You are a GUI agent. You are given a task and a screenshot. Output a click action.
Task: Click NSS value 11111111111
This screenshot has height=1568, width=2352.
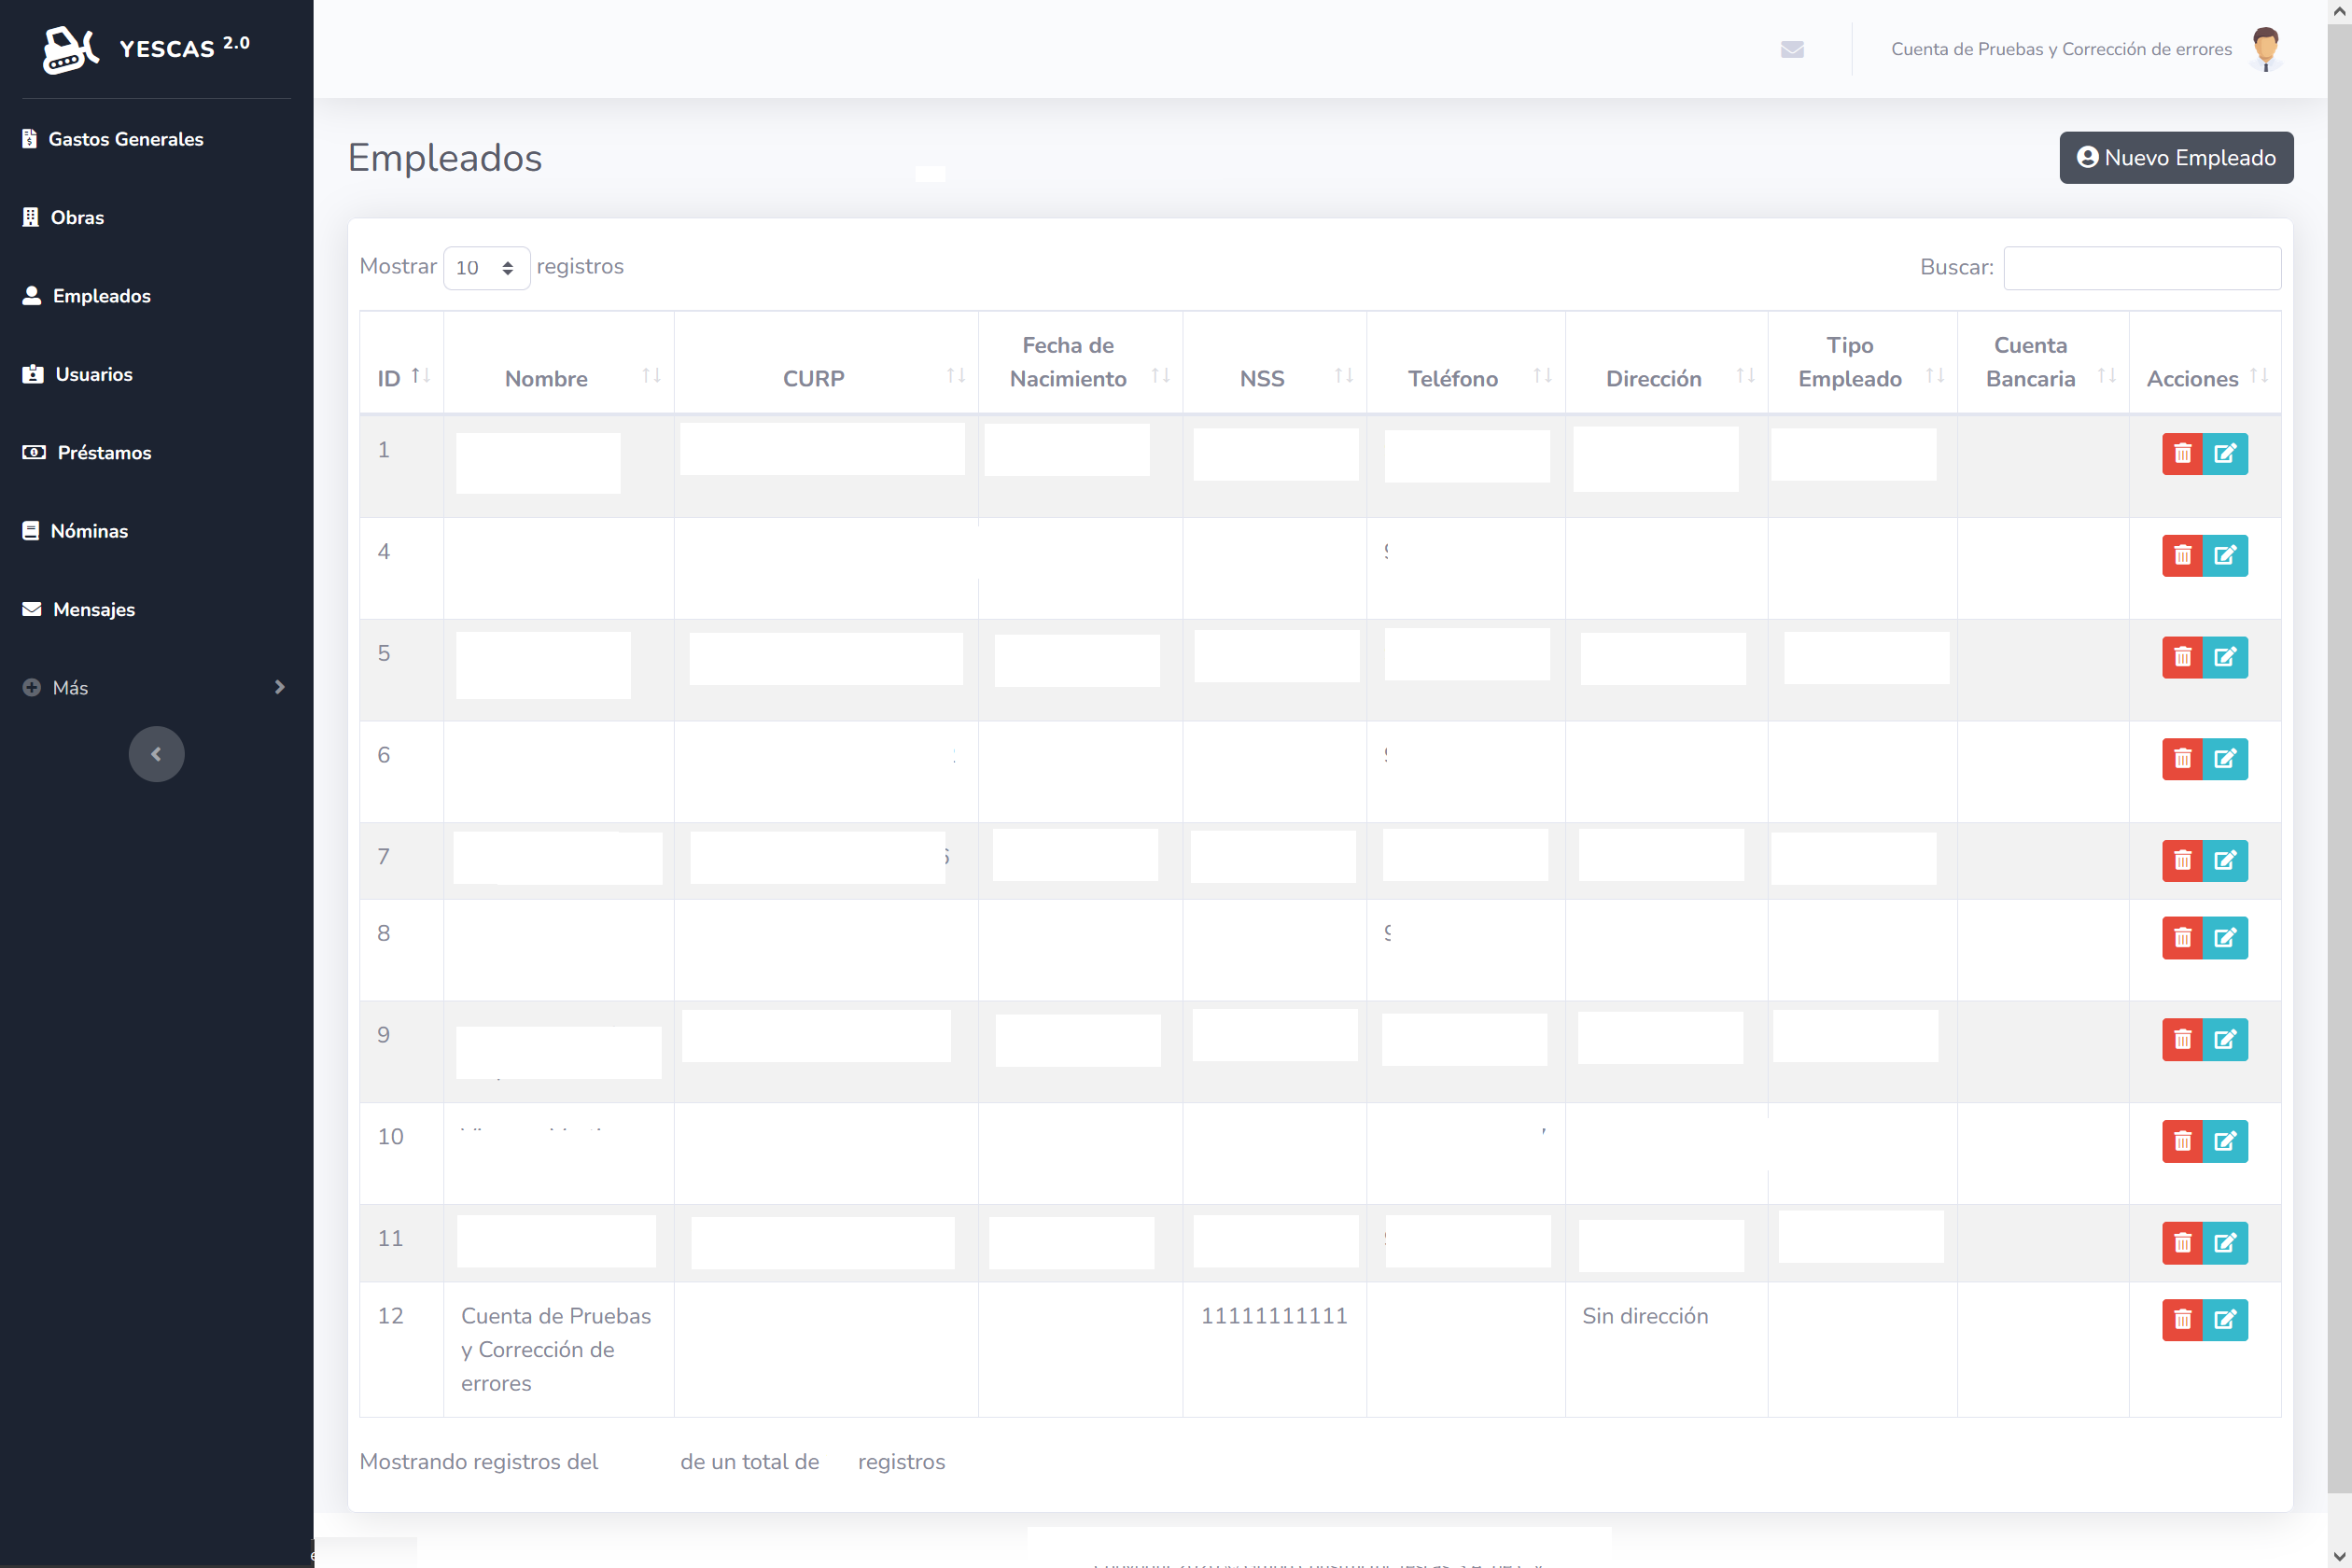point(1274,1316)
